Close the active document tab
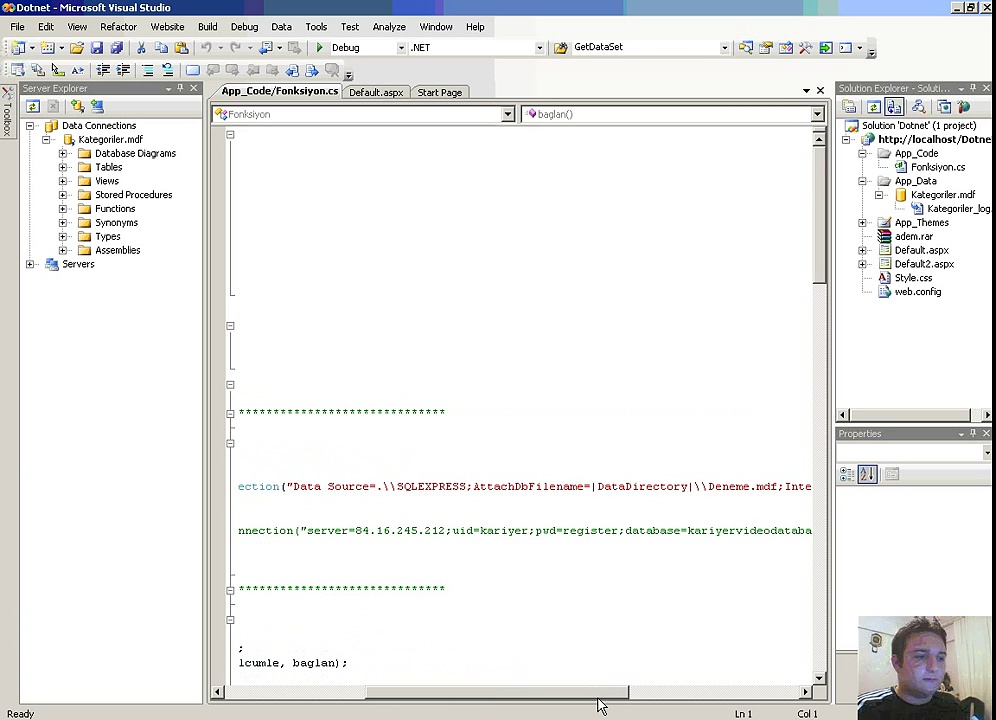The width and height of the screenshot is (996, 720). click(x=820, y=91)
